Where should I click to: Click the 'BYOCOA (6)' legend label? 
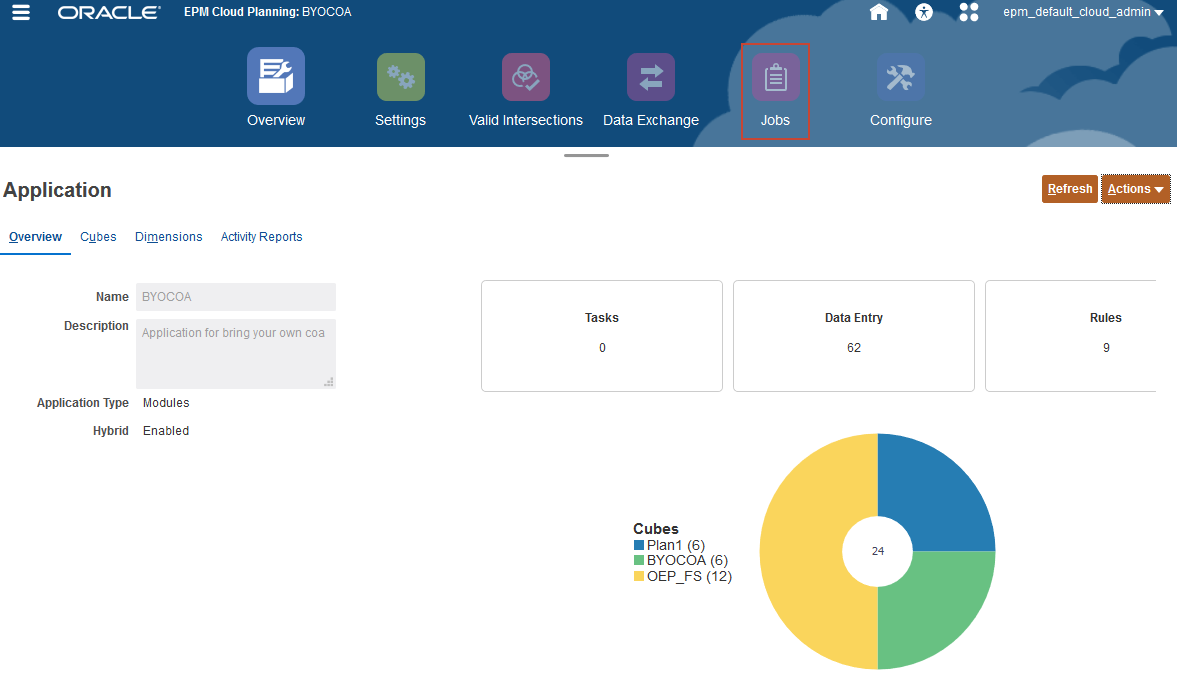pyautogui.click(x=688, y=561)
